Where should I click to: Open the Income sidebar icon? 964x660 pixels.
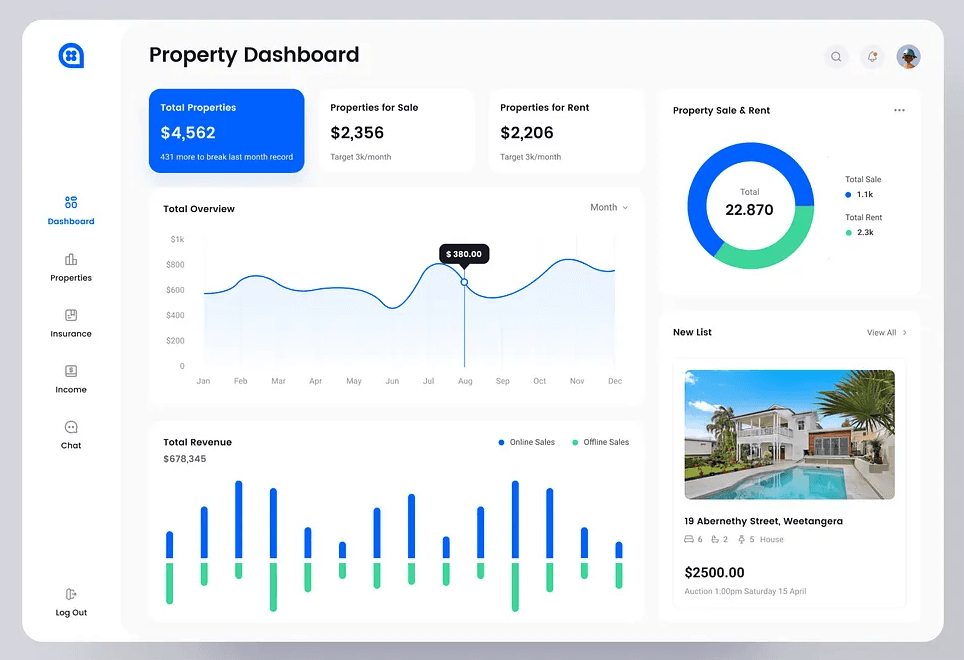click(71, 371)
